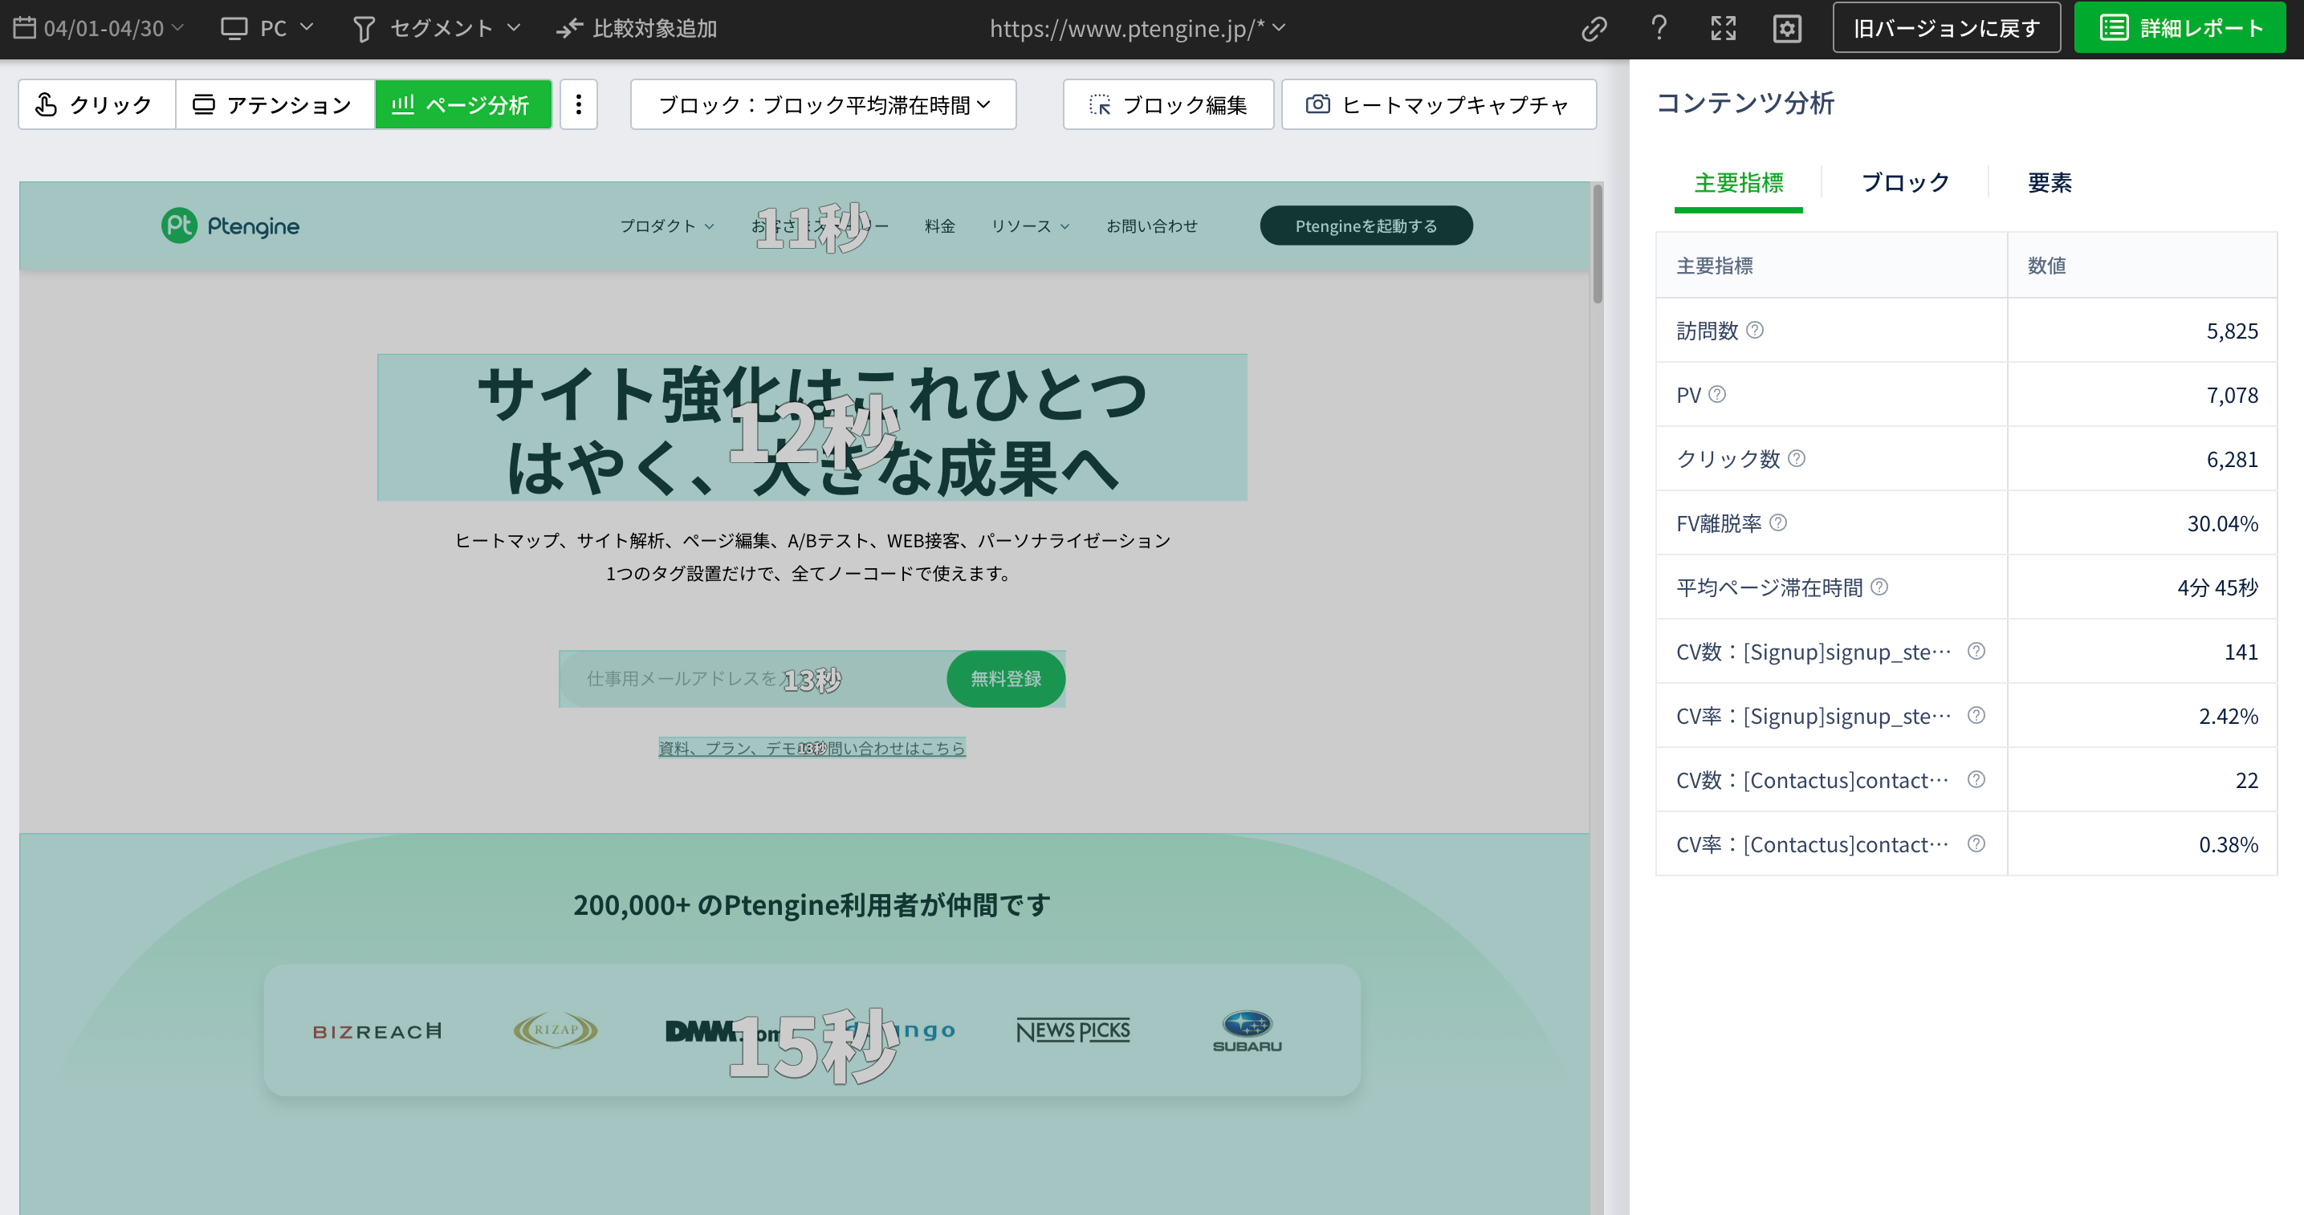Screen dimensions: 2304x1215
Task: Click the help icon beside FV離脱率
Action: click(x=1778, y=522)
